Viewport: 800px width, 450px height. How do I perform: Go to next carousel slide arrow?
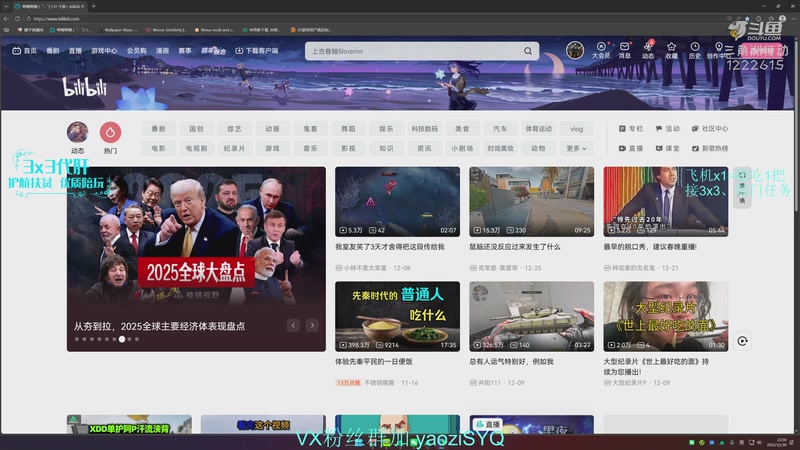click(312, 325)
